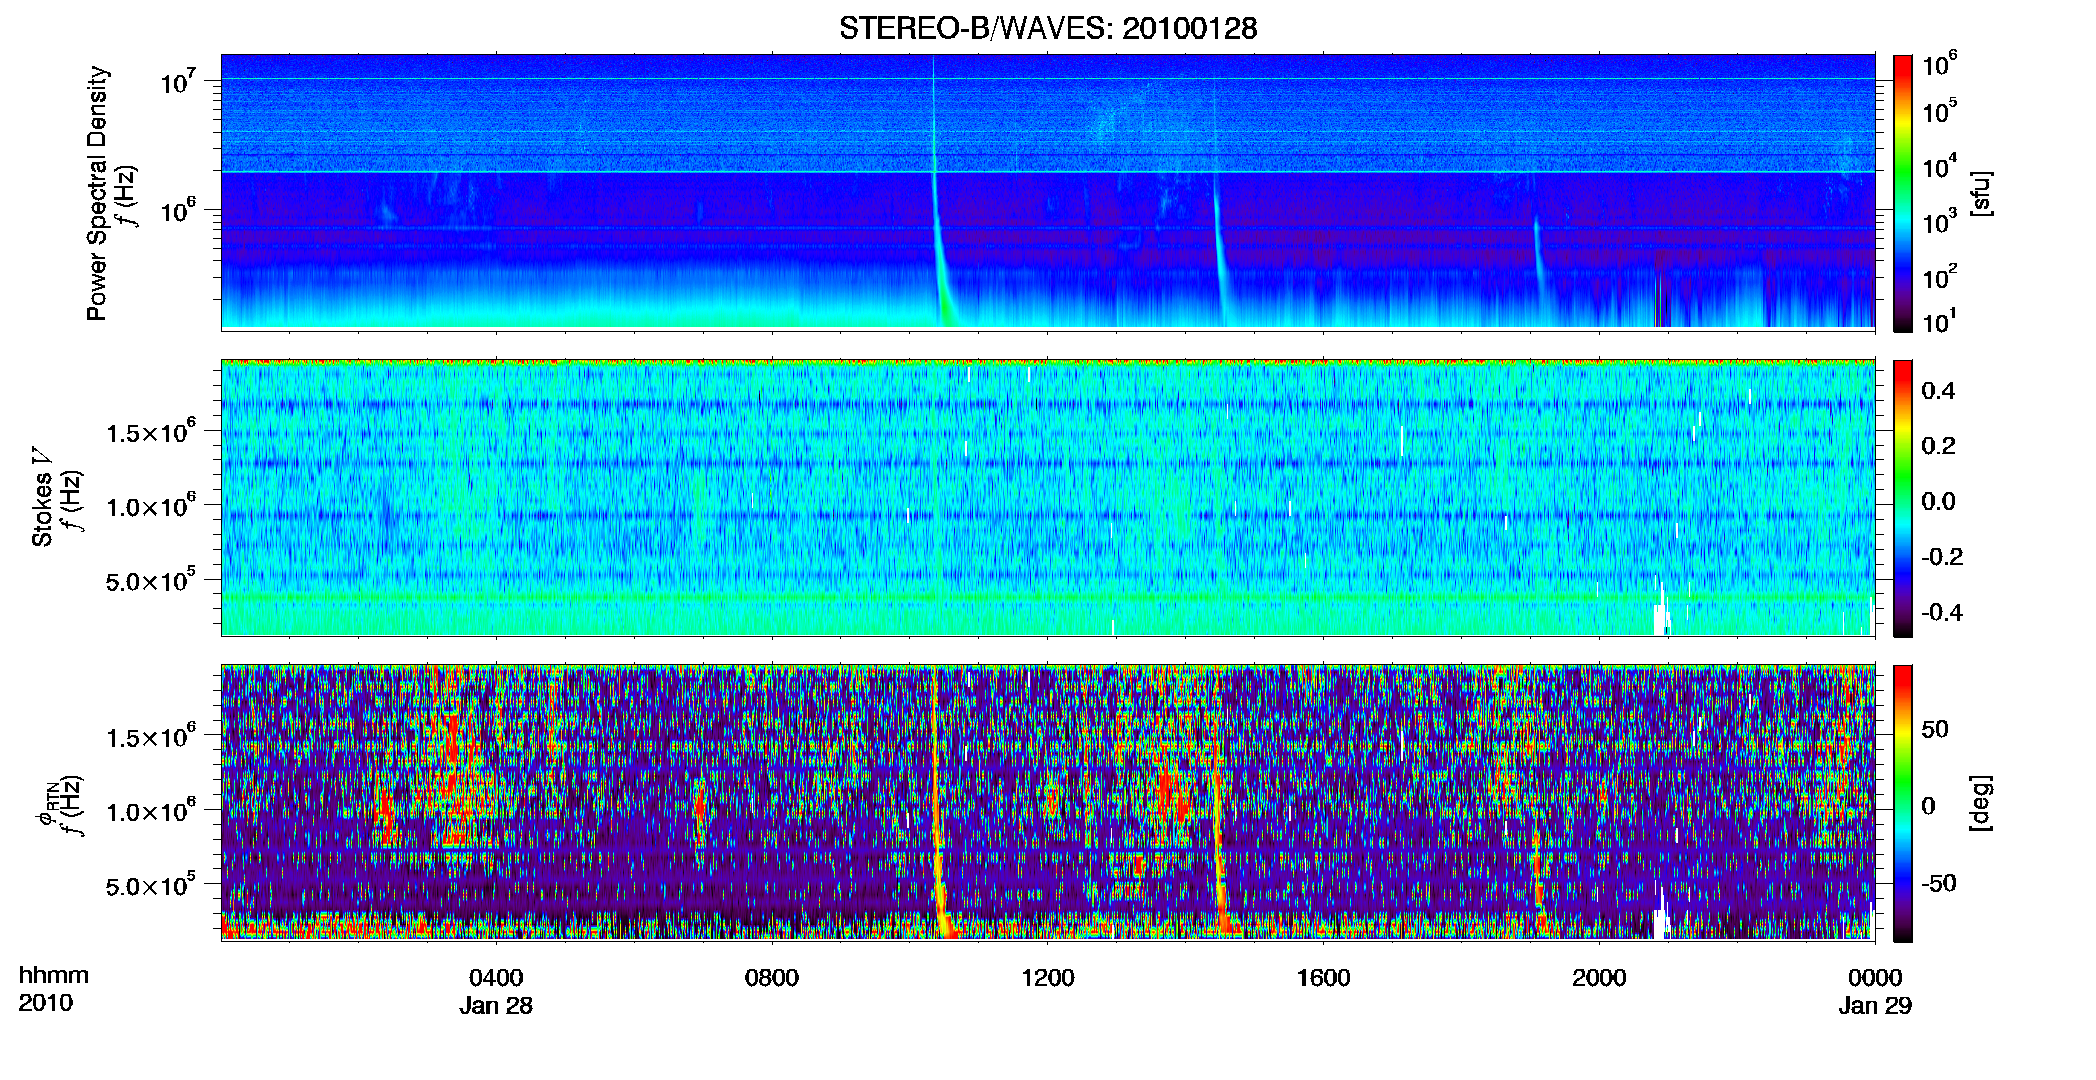Click the 0400 time axis label

coord(496,978)
